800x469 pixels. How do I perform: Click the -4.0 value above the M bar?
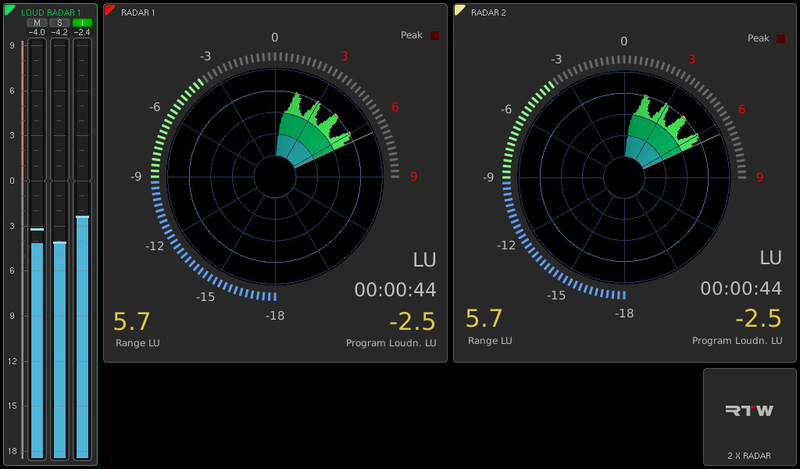coord(37,32)
